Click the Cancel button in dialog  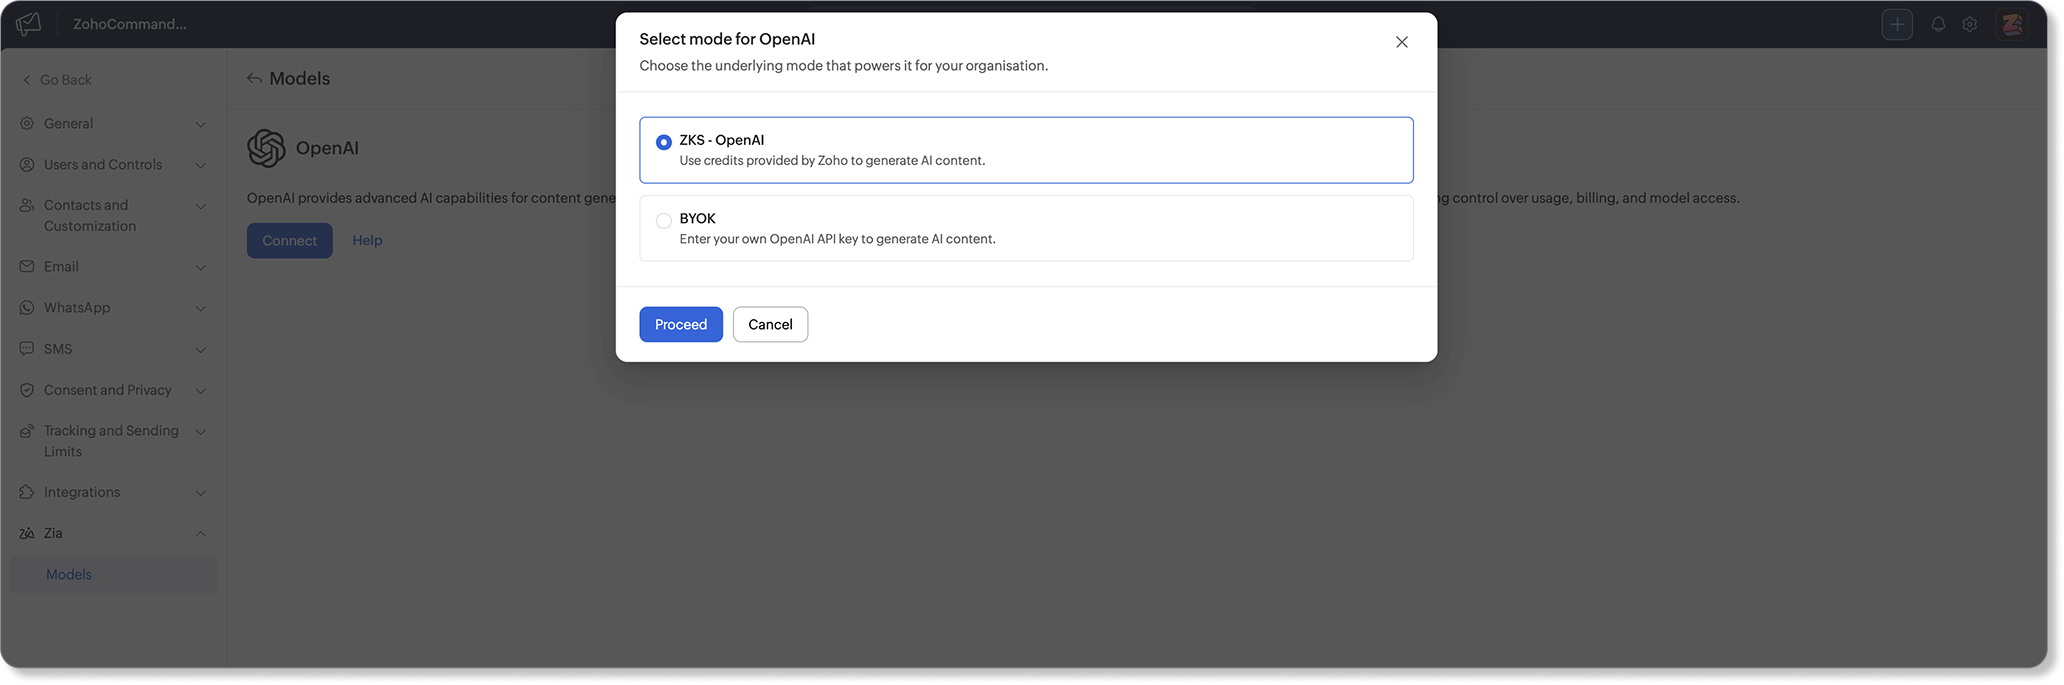tap(770, 325)
